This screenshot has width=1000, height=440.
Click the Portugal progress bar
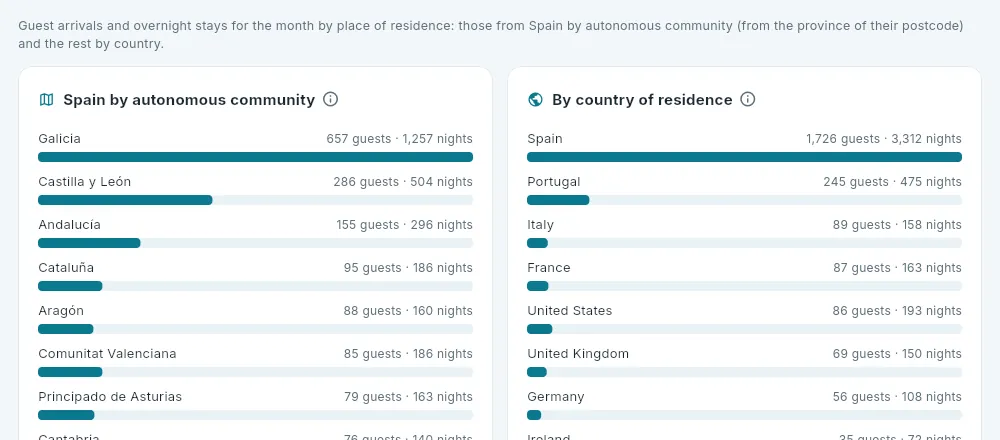coord(744,200)
